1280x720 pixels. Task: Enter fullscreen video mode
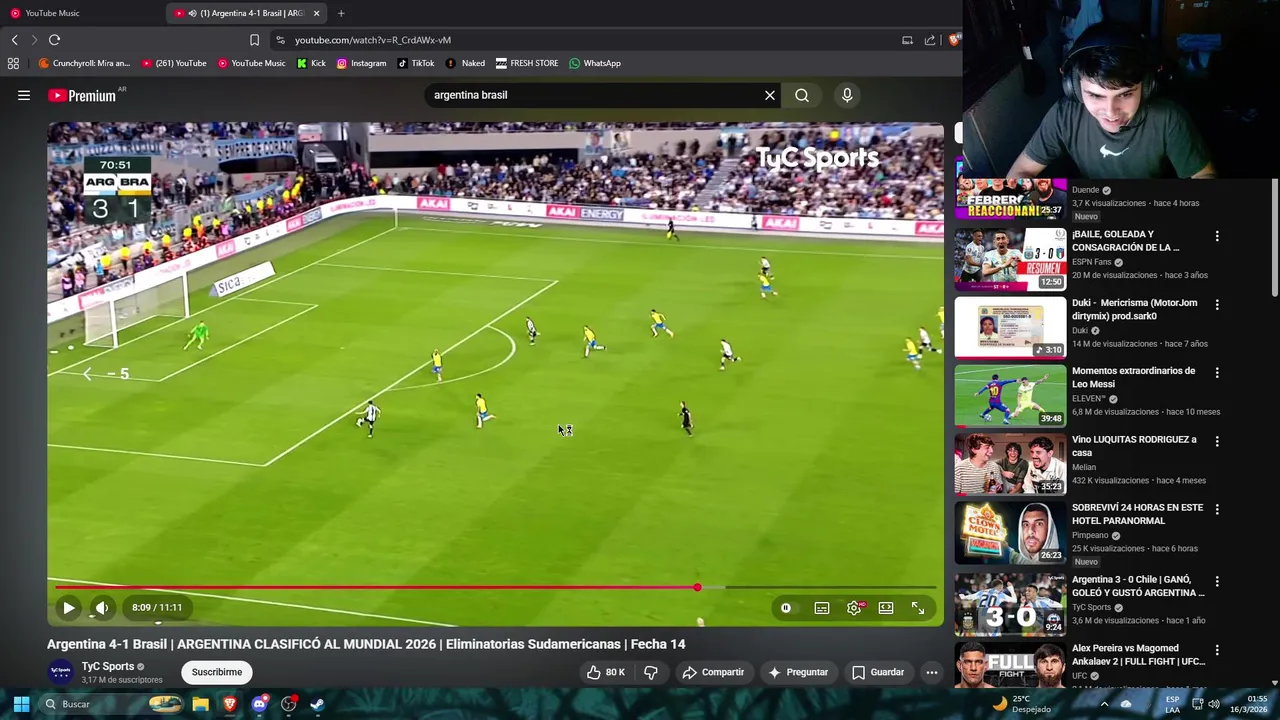917,607
